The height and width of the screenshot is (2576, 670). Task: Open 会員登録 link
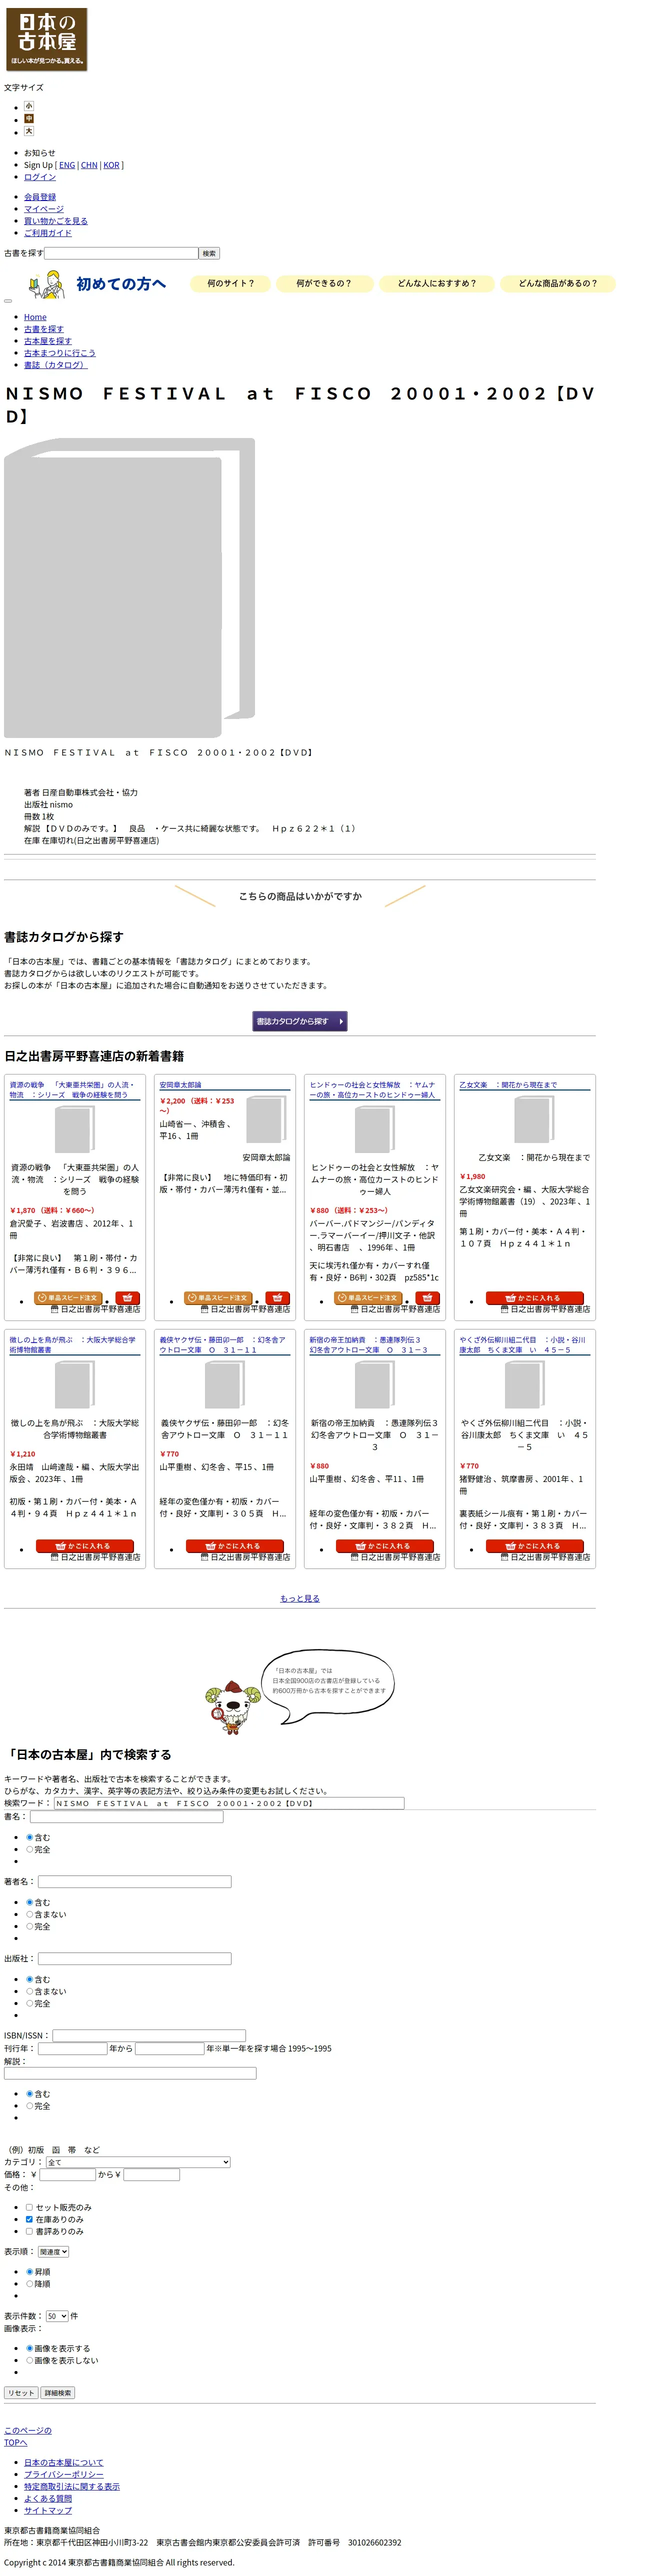[40, 197]
